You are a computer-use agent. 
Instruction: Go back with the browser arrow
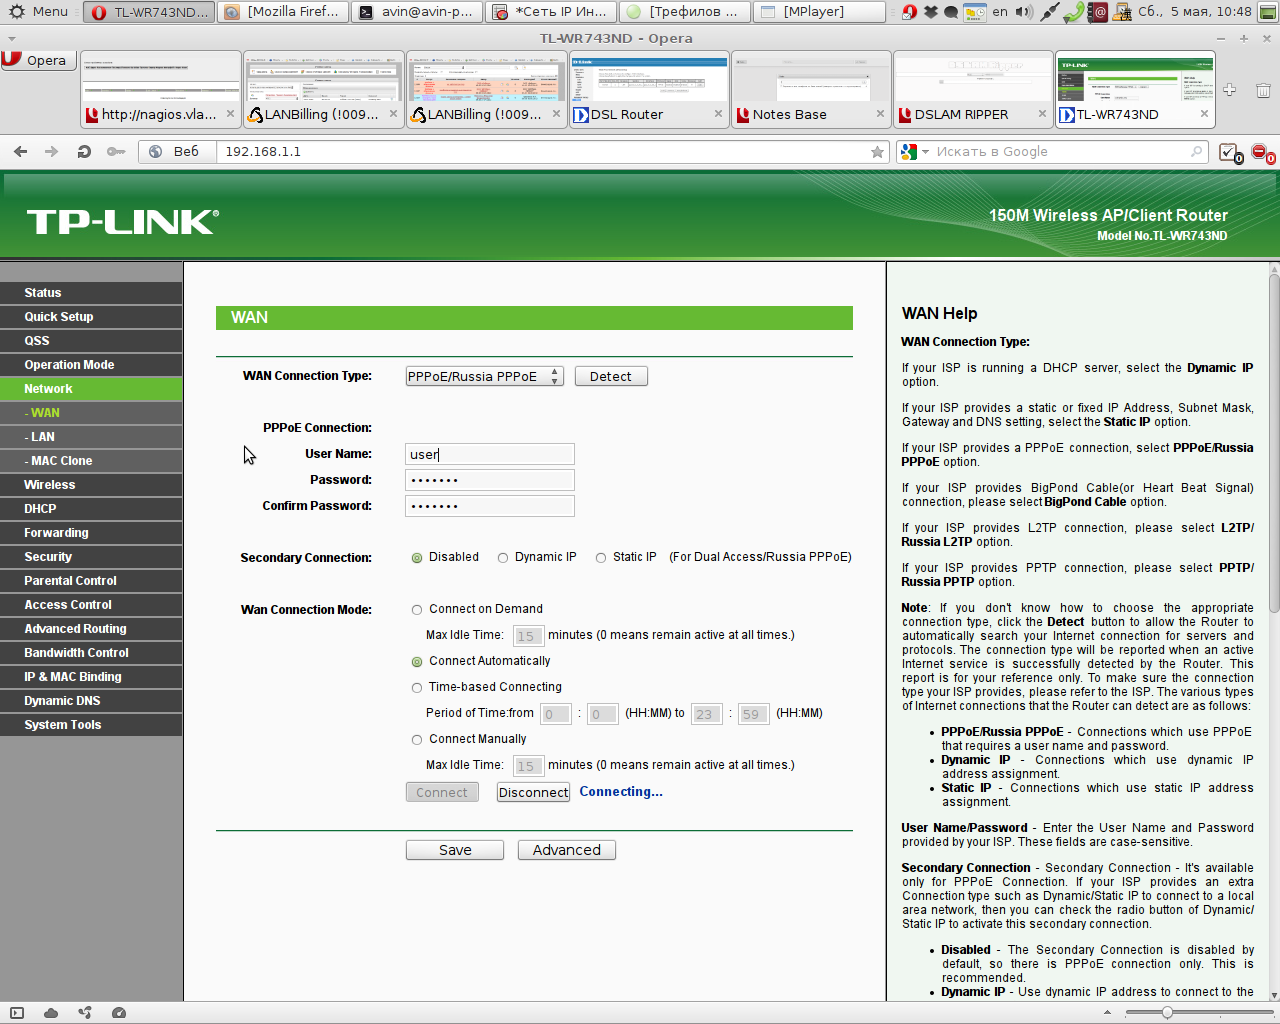(x=21, y=152)
